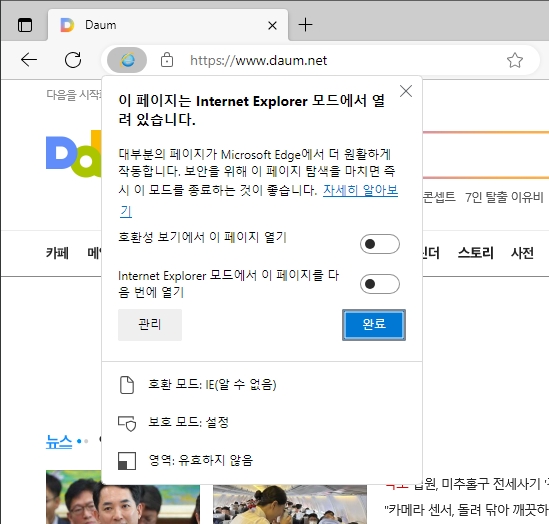Click the Daum logo on the page
This screenshot has width=549, height=524.
74,154
